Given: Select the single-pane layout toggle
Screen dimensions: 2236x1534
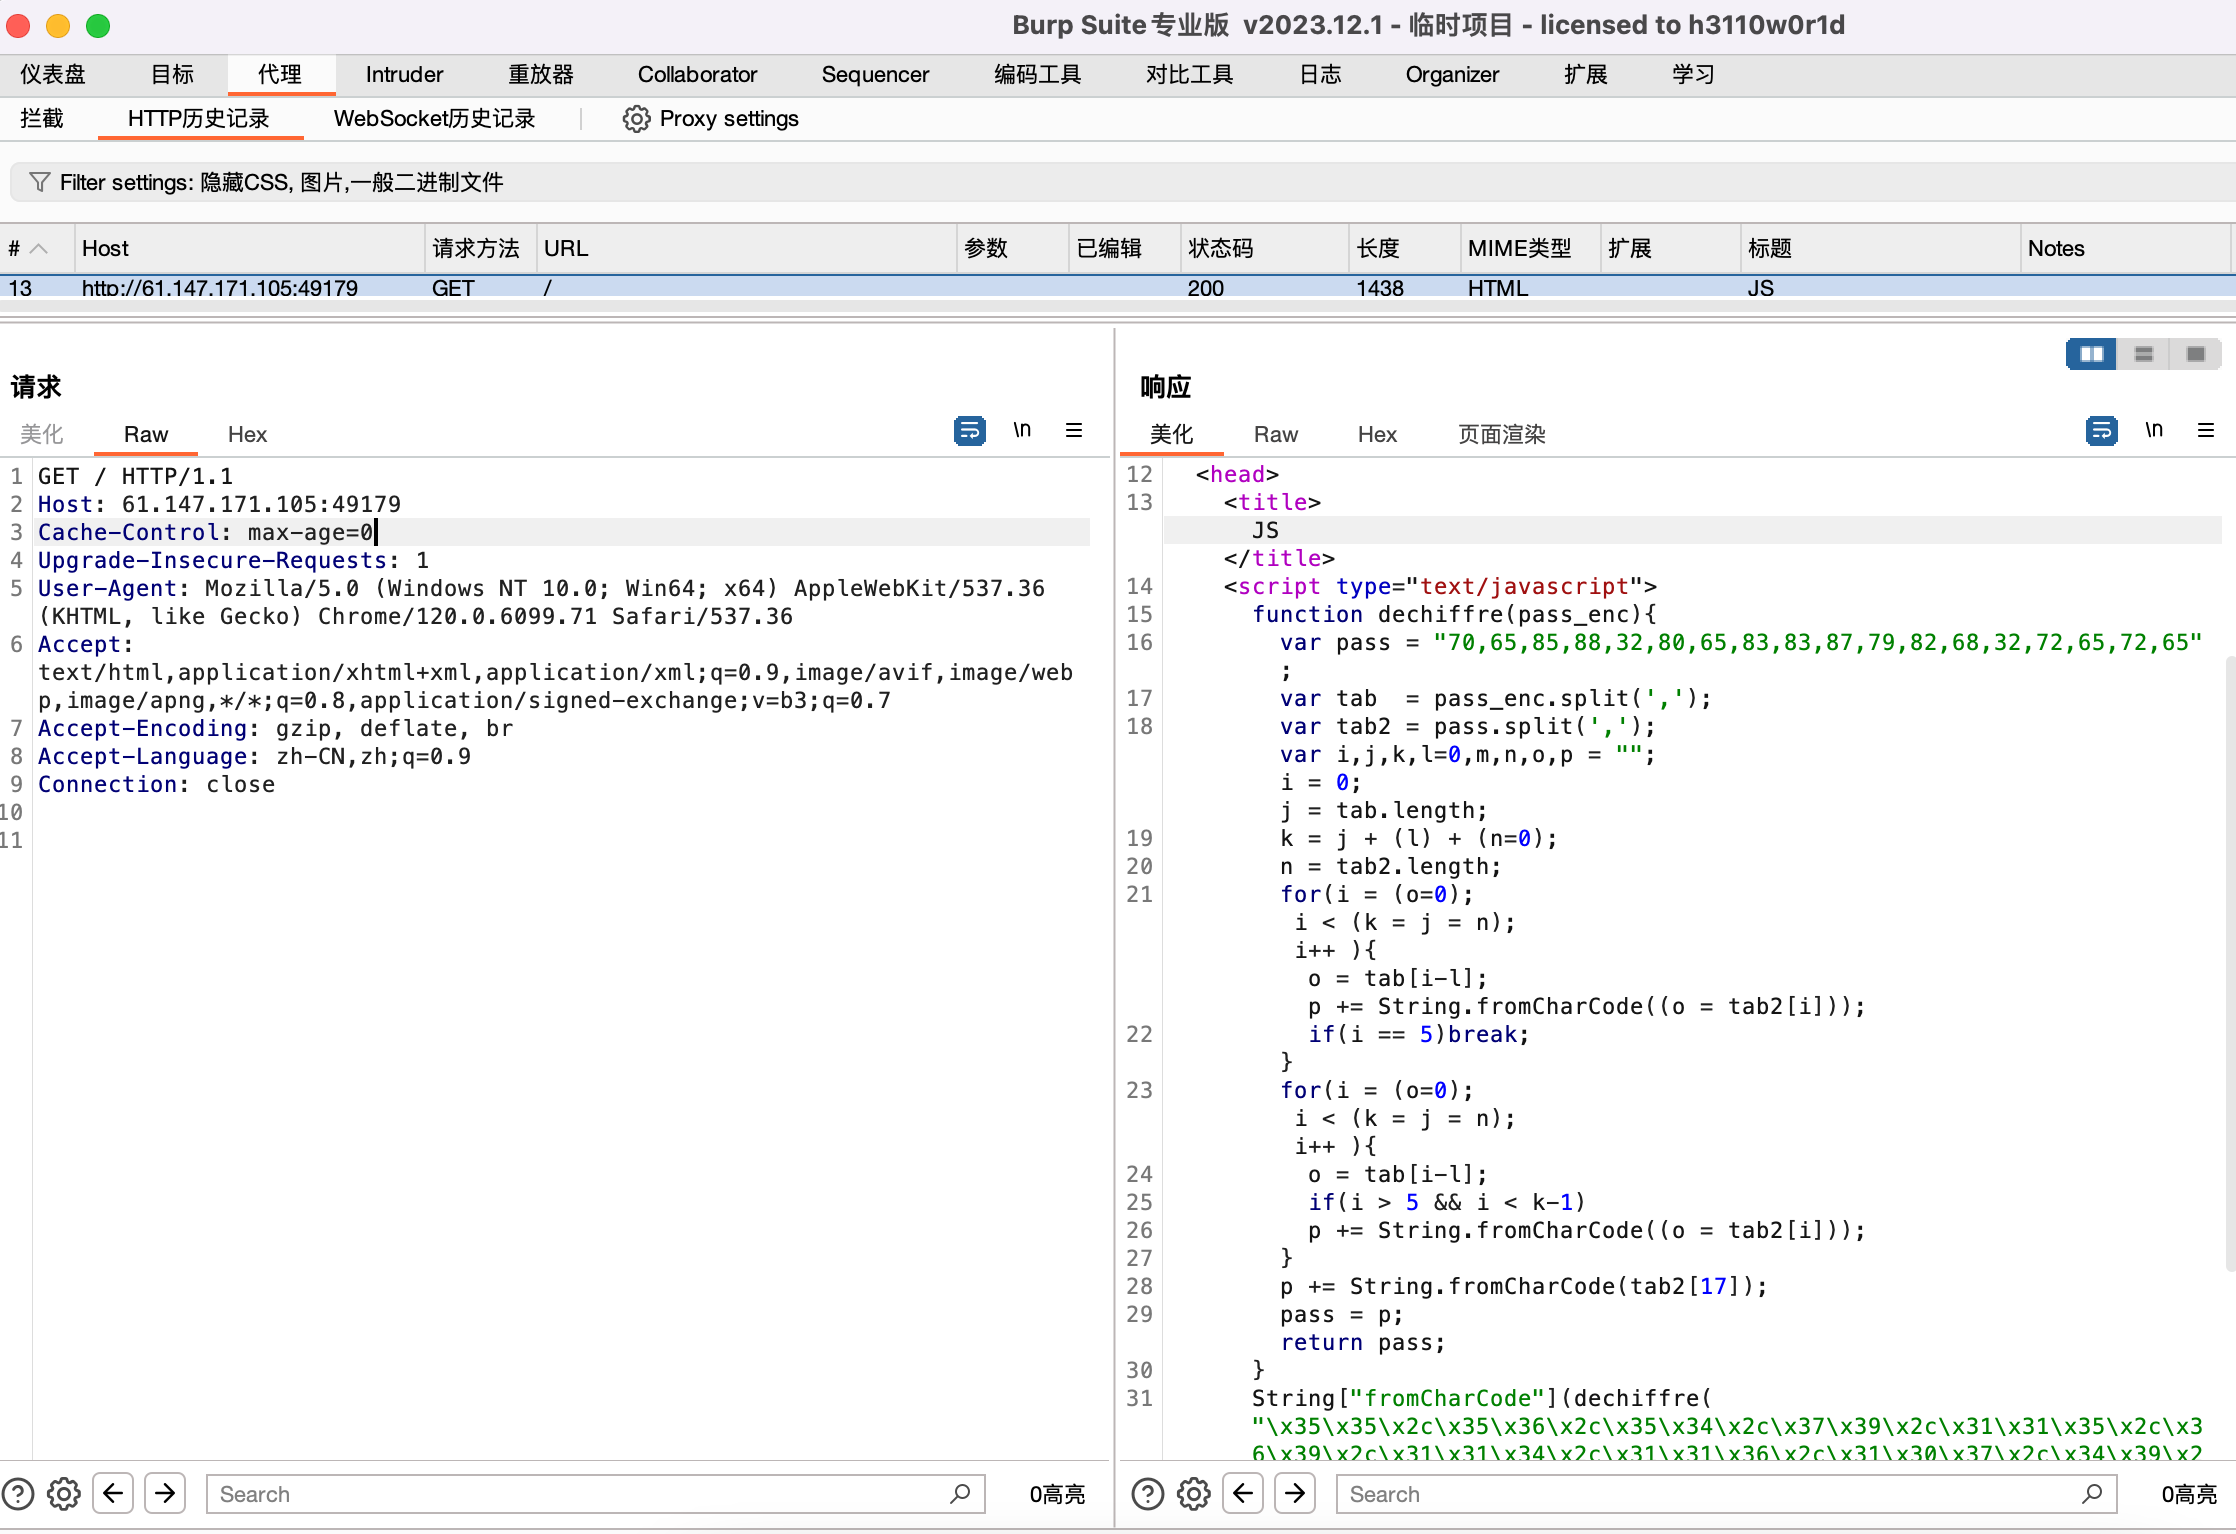Looking at the screenshot, I should [x=2196, y=354].
